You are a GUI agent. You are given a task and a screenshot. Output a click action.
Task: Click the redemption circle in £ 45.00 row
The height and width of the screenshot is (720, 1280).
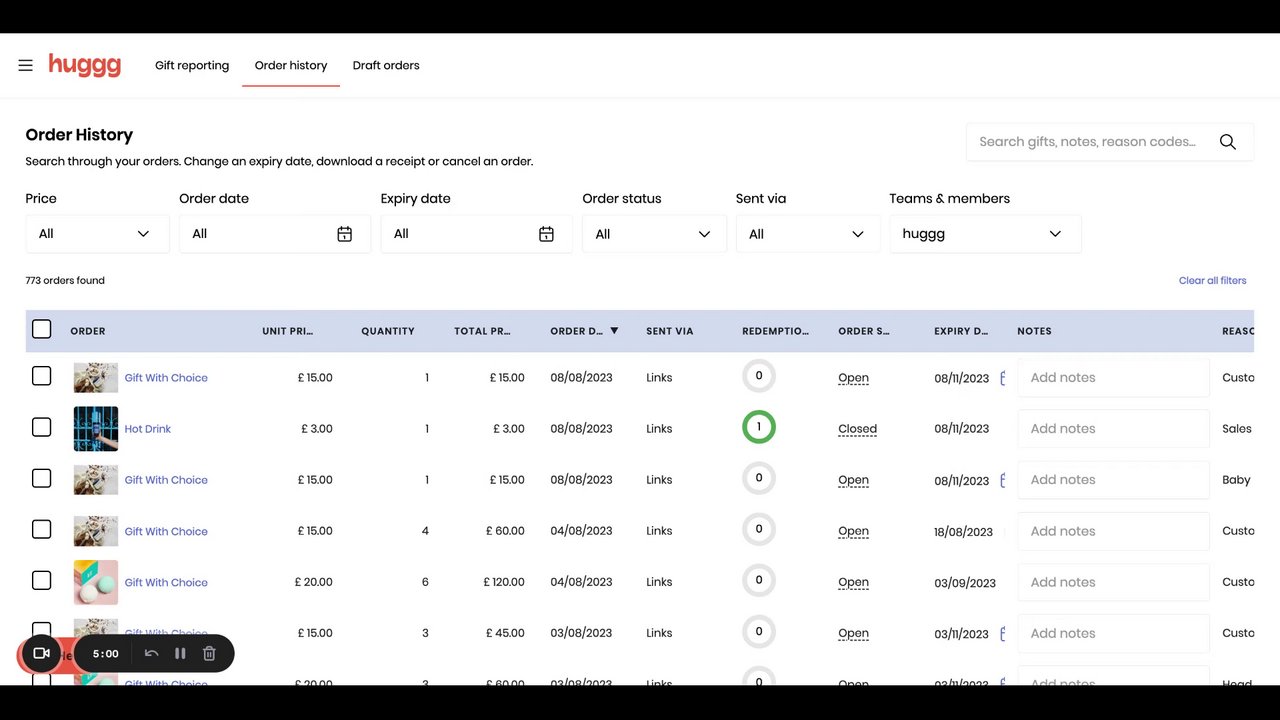point(759,631)
